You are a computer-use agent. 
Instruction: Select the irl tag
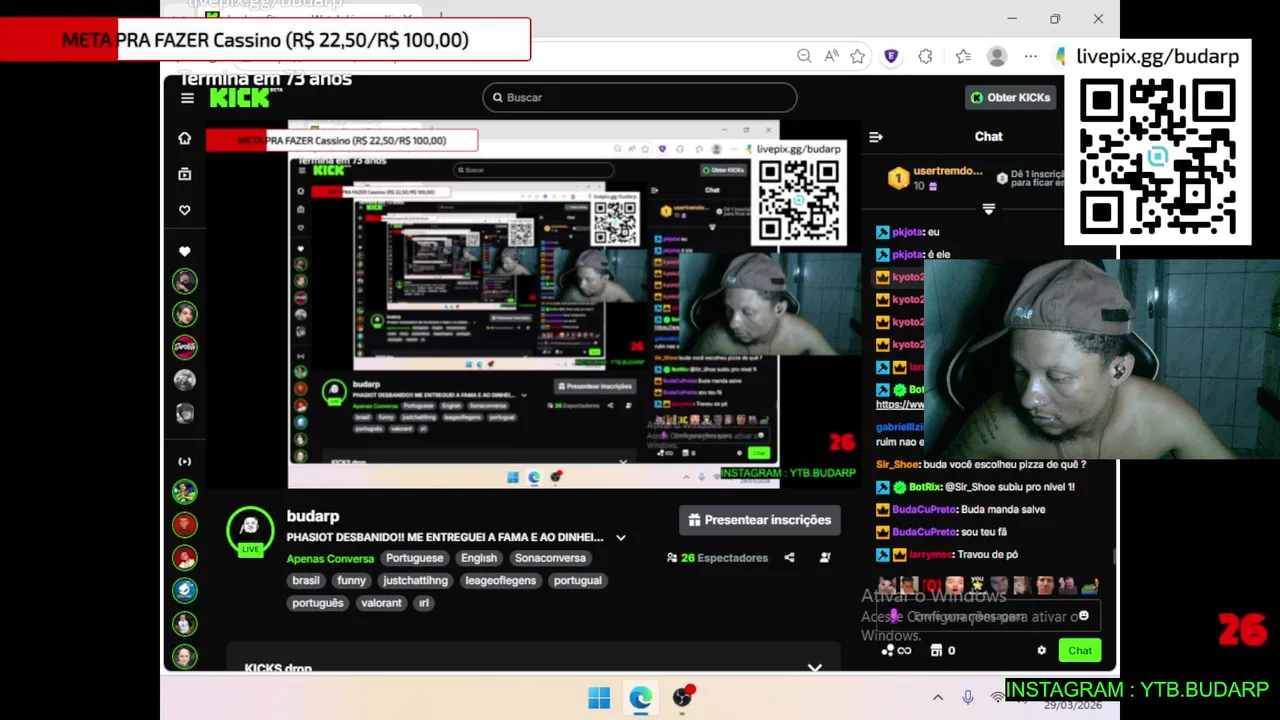(x=424, y=603)
